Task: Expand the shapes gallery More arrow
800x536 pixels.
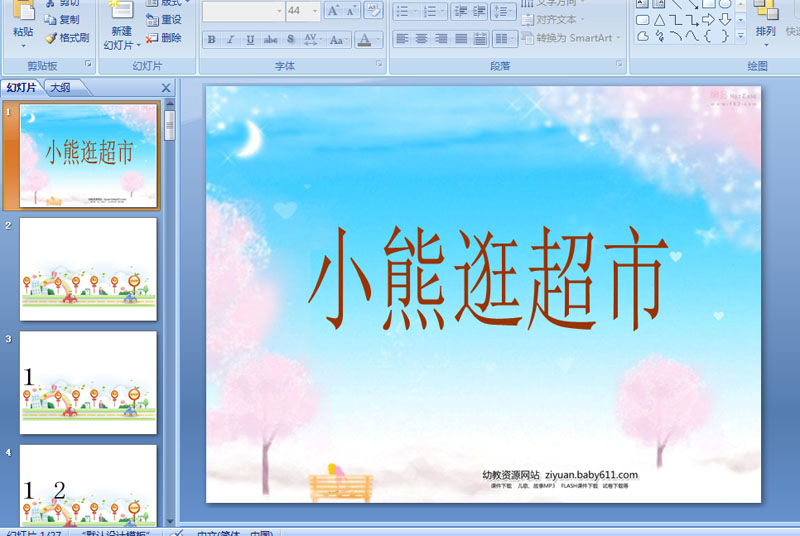Action: pyautogui.click(x=741, y=36)
